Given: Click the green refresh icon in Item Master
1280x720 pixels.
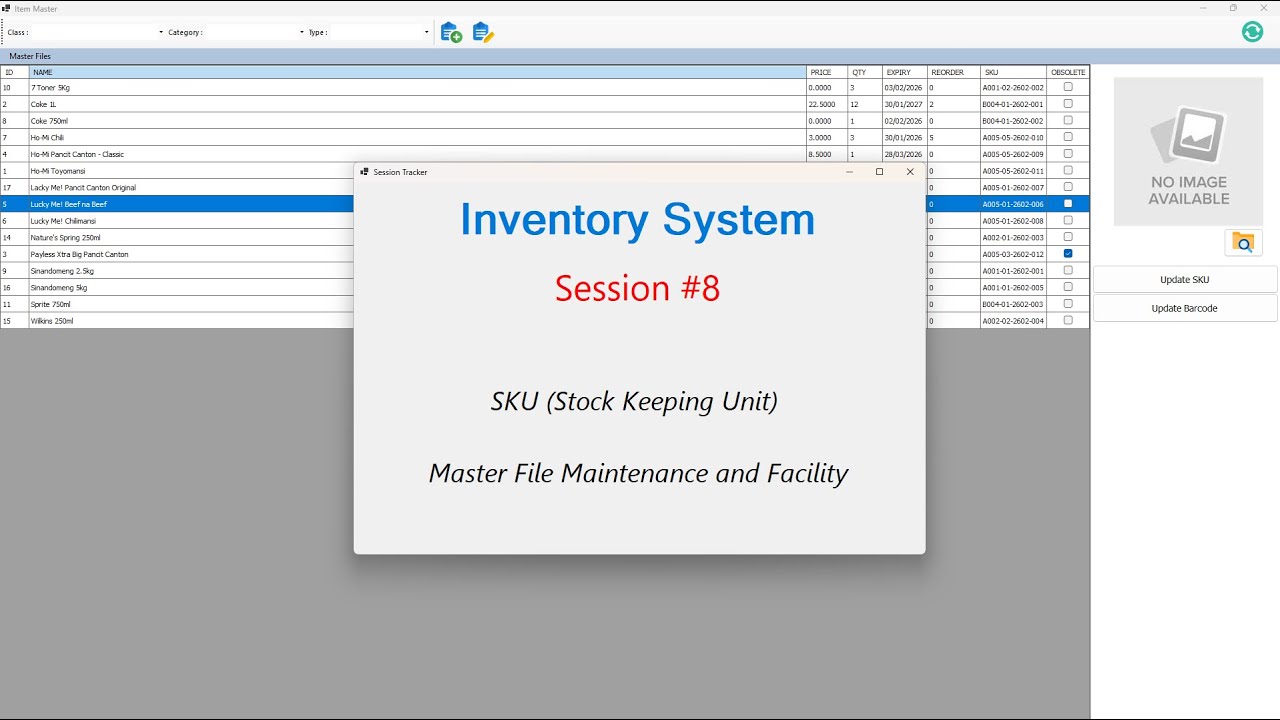Looking at the screenshot, I should 1252,32.
